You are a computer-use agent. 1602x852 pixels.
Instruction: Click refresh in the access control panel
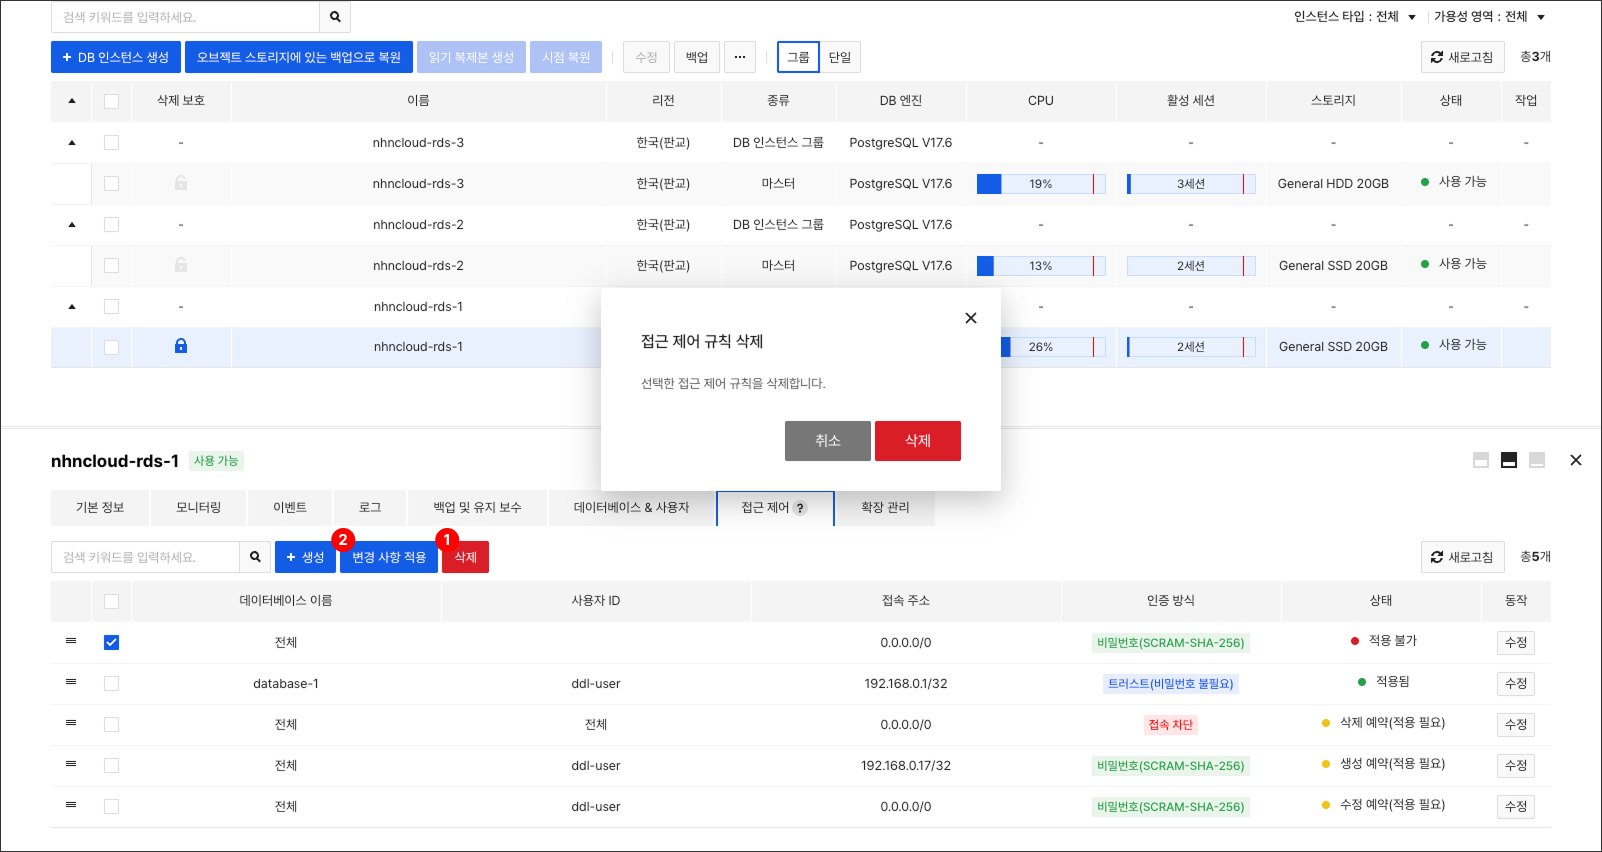(x=1462, y=557)
